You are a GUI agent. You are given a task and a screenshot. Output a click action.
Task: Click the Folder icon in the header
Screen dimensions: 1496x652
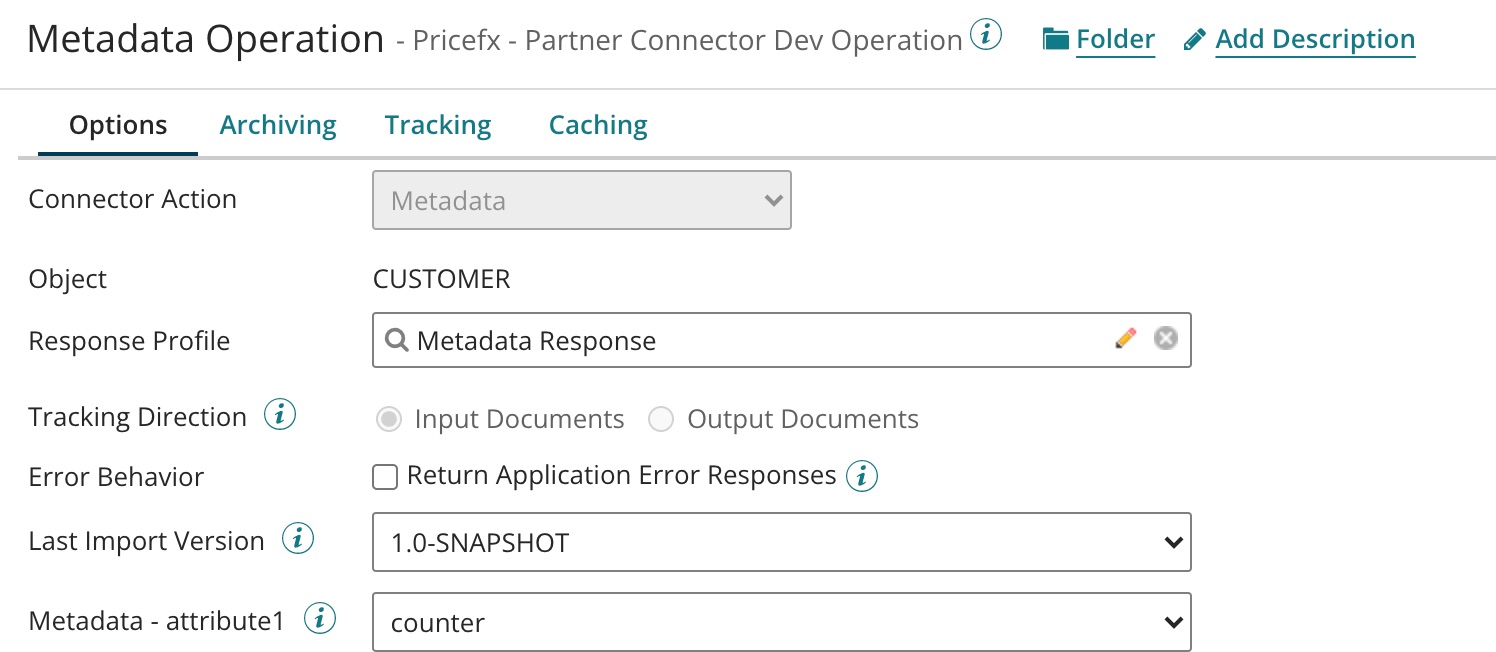pos(1056,38)
